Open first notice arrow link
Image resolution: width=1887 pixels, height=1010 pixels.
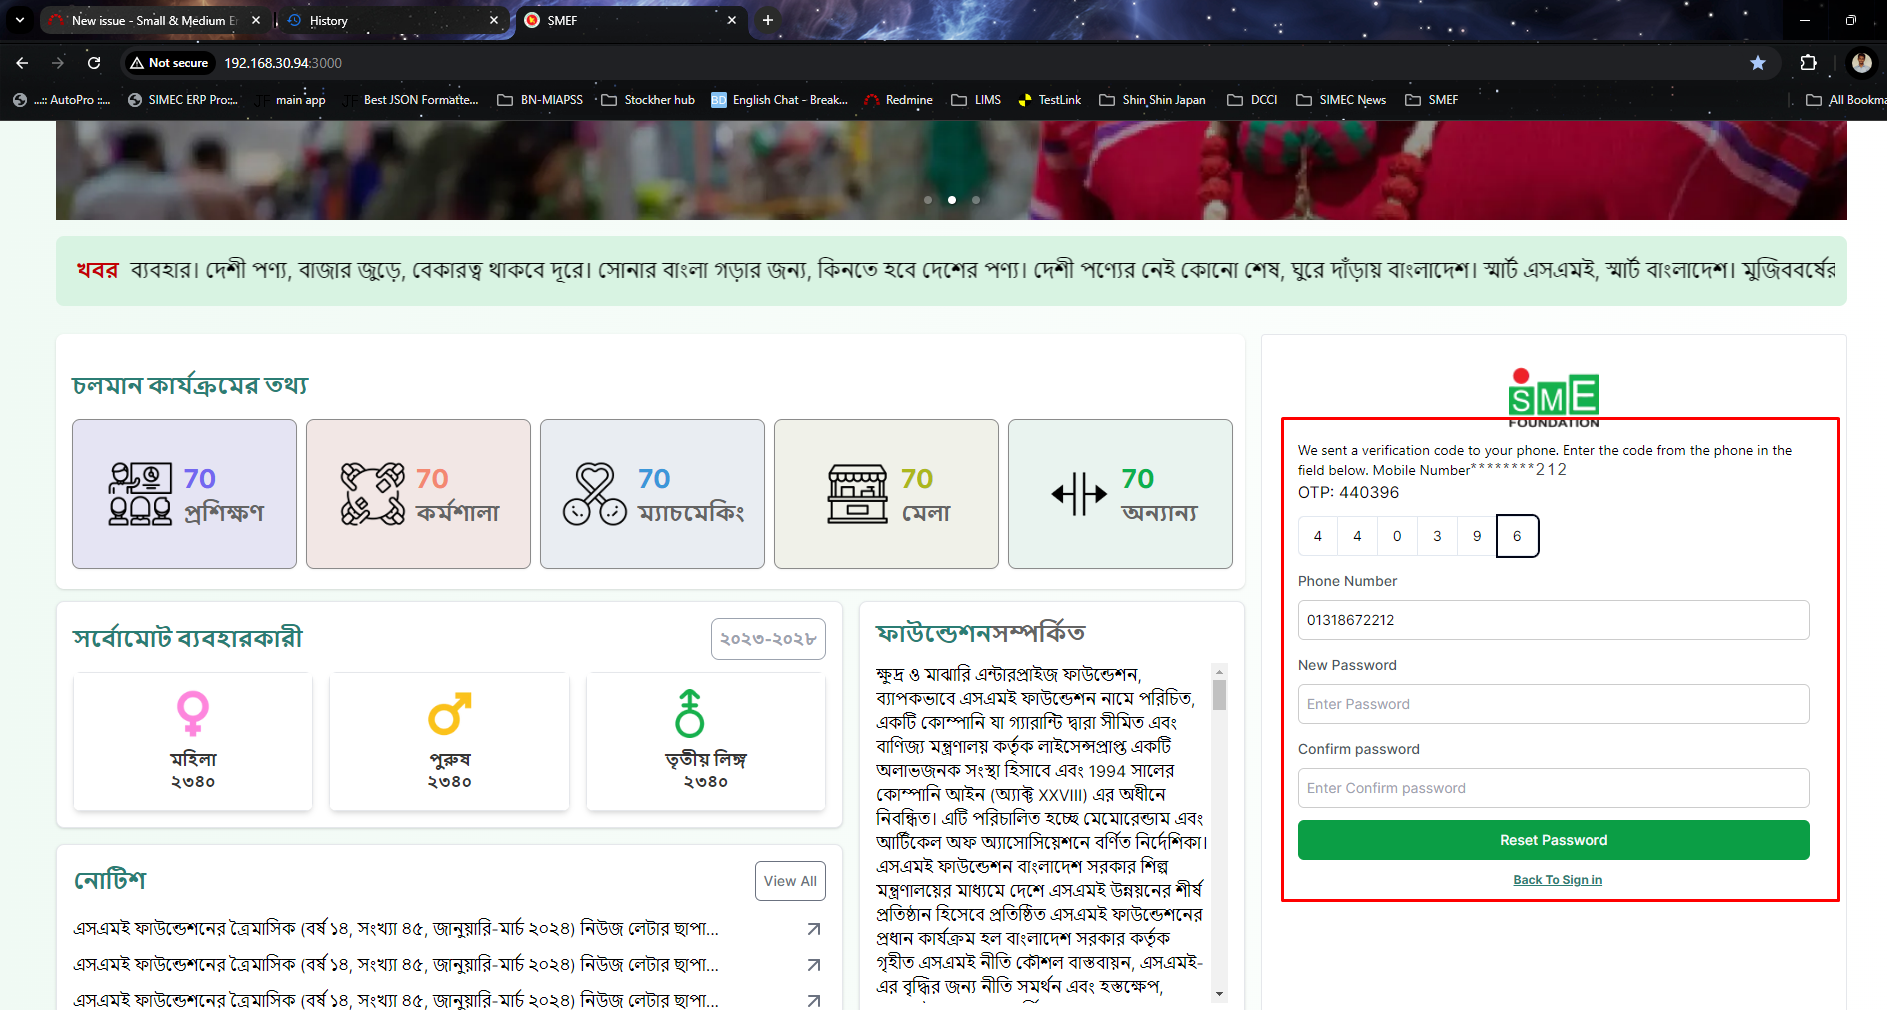(x=814, y=929)
